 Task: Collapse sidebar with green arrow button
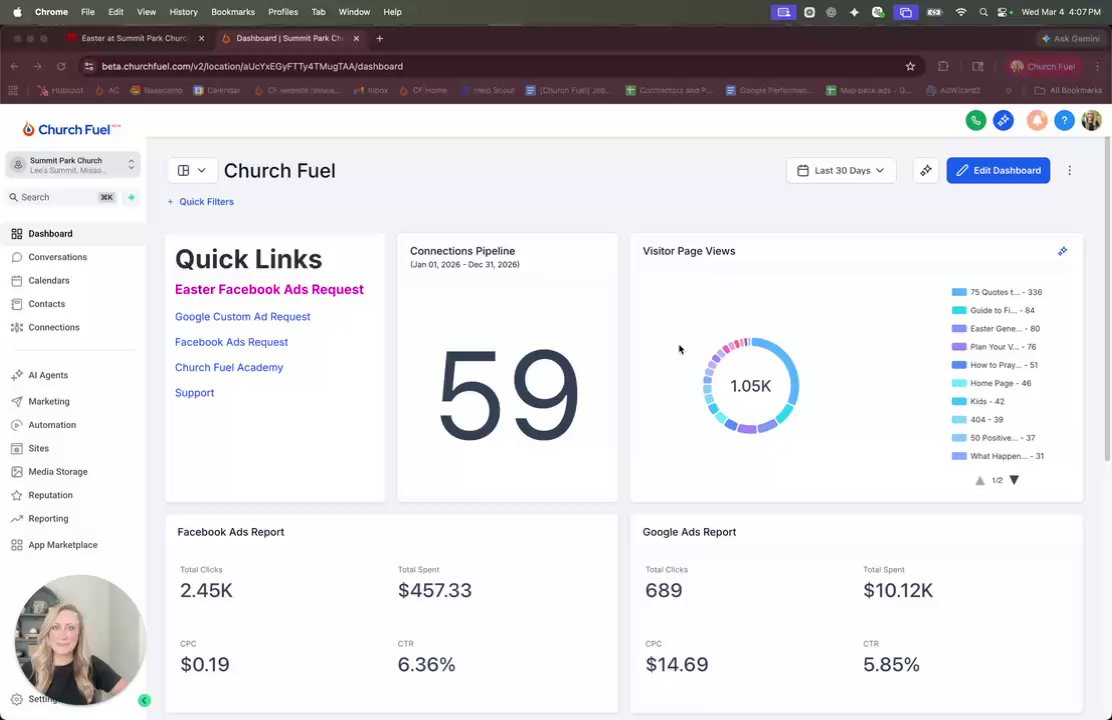tap(144, 700)
